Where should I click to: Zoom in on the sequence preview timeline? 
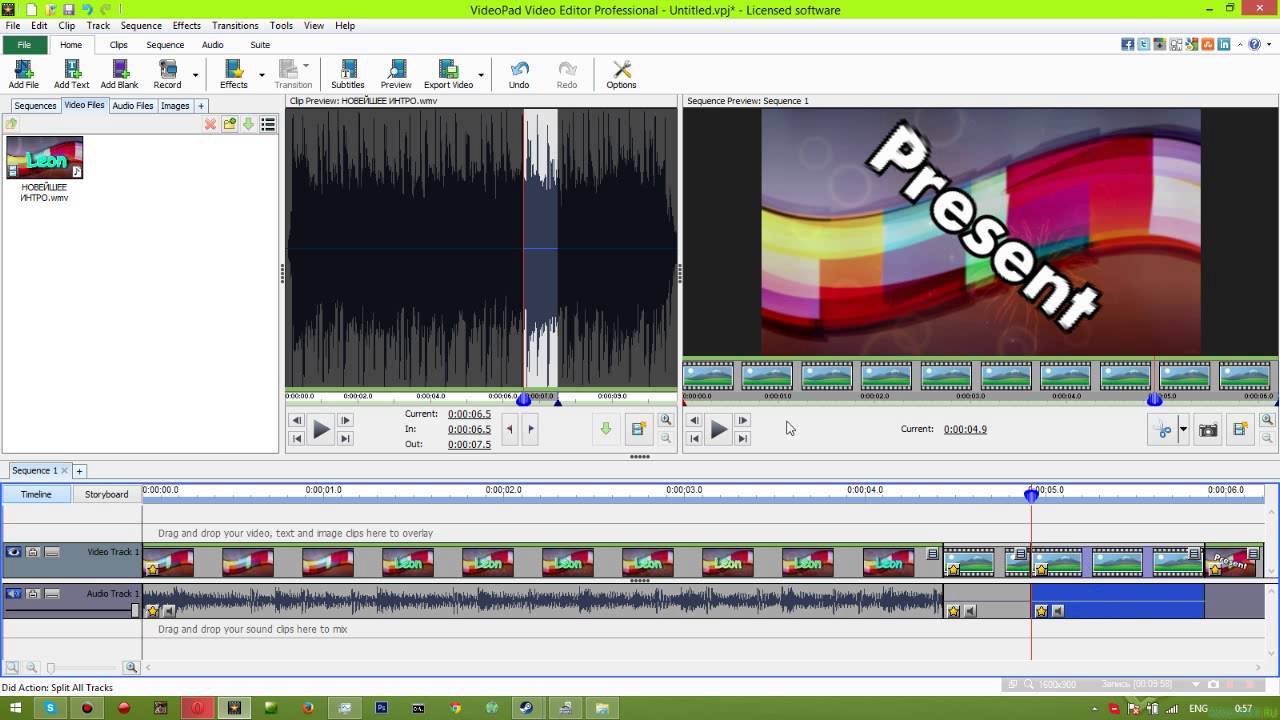[1267, 421]
